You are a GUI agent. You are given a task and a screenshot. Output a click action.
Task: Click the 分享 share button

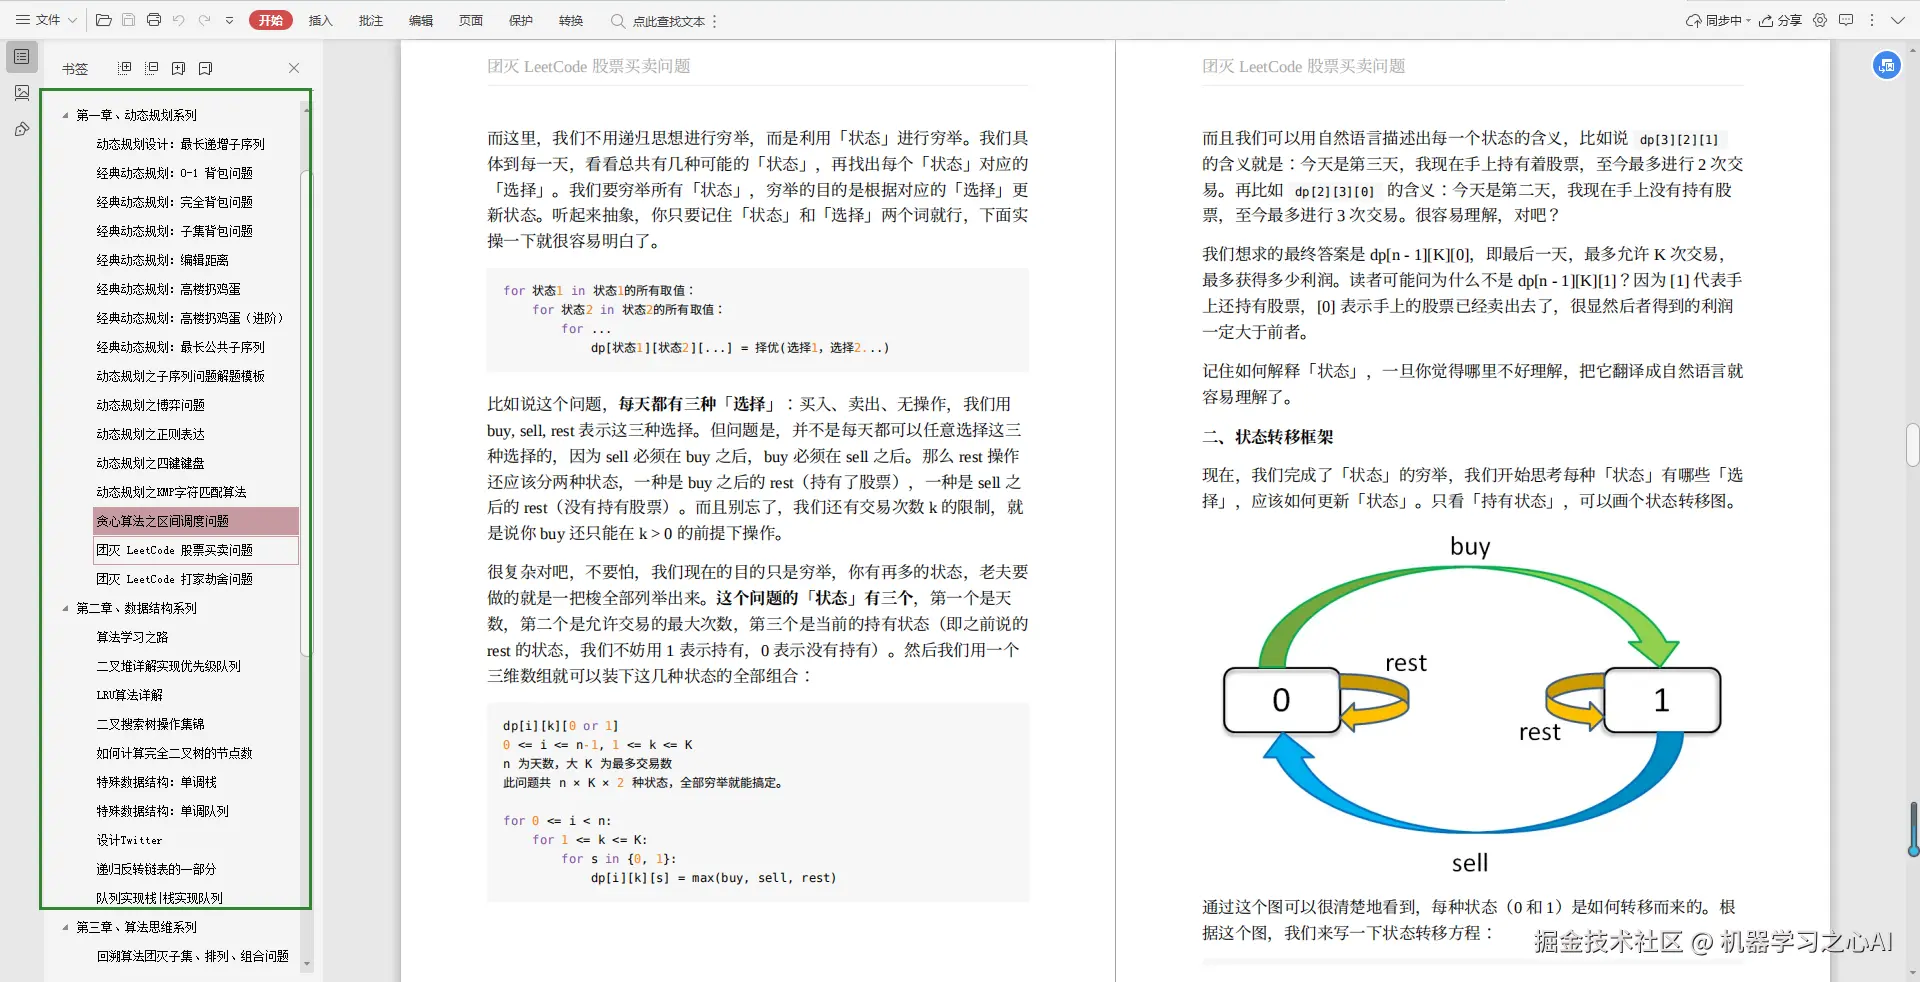[x=1780, y=20]
